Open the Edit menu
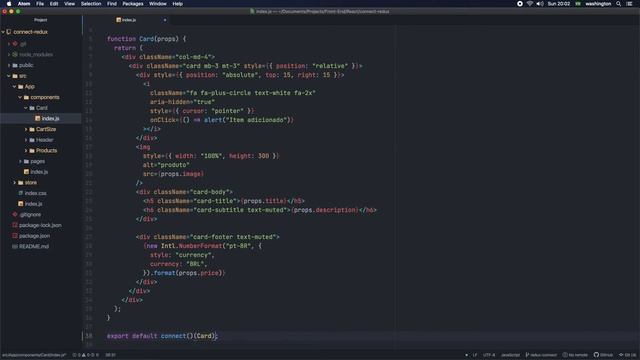This screenshot has width=640, height=360. [x=54, y=4]
